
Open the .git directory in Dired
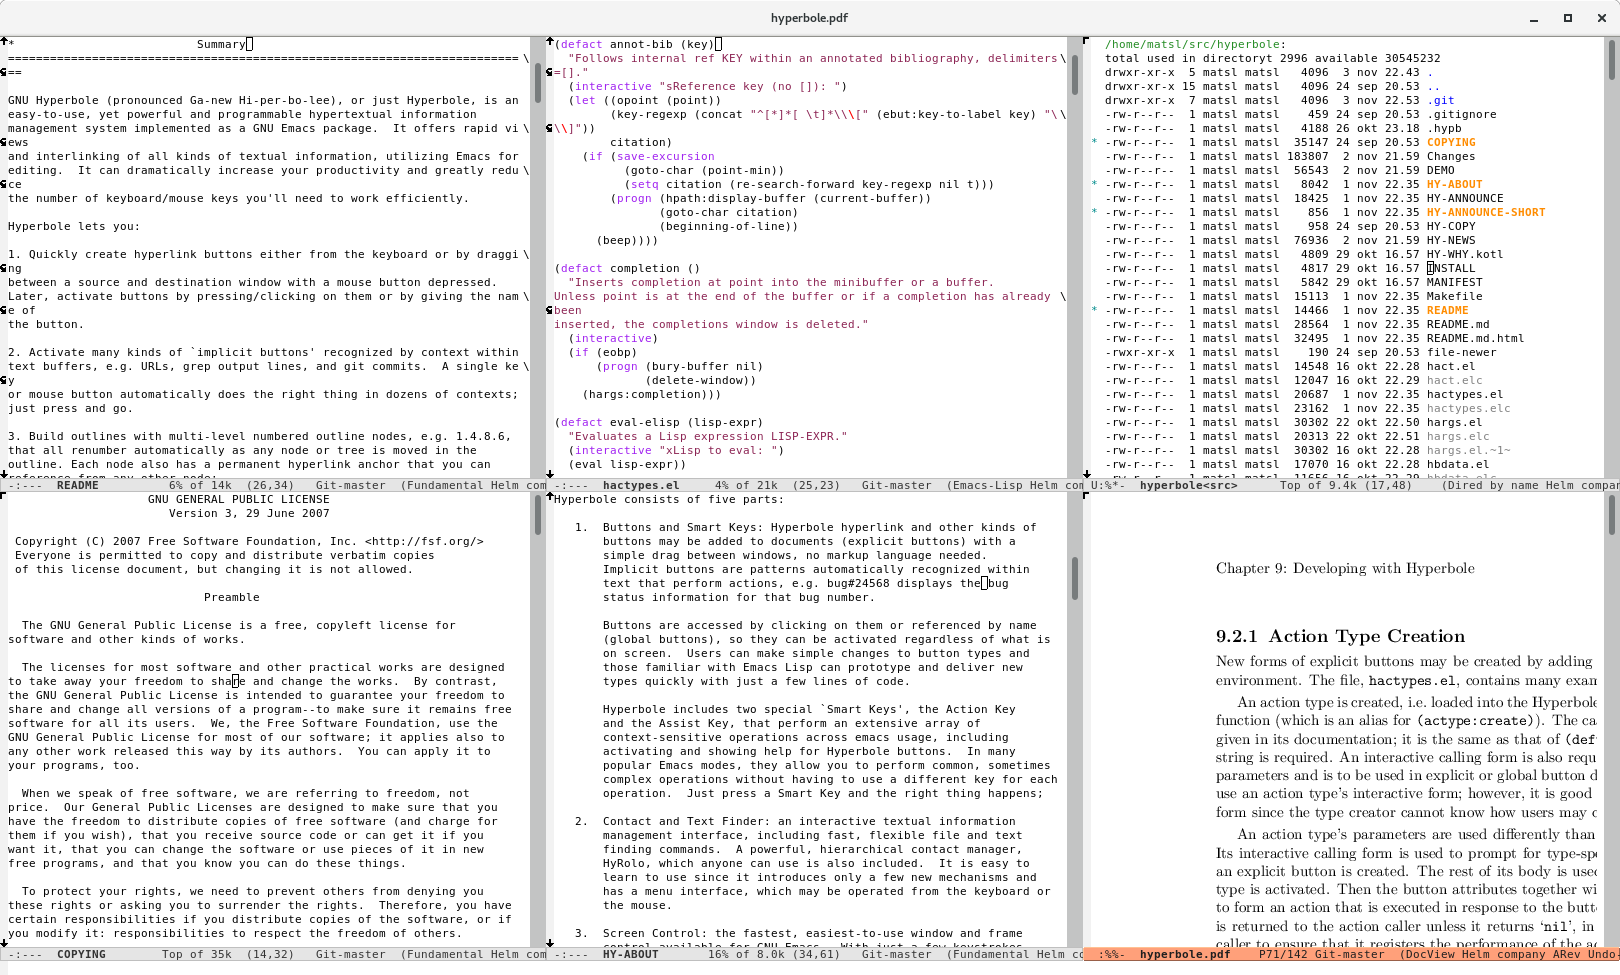(1440, 100)
